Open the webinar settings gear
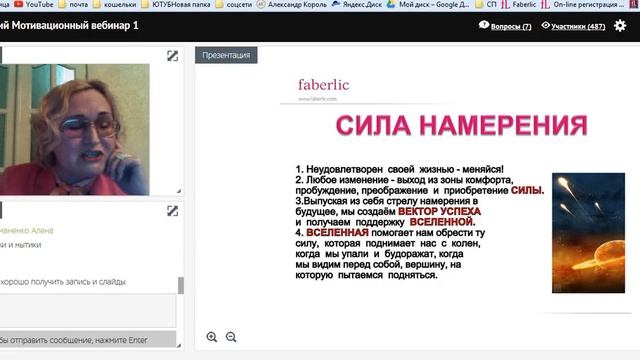This screenshot has width=640, height=360. coord(620,25)
